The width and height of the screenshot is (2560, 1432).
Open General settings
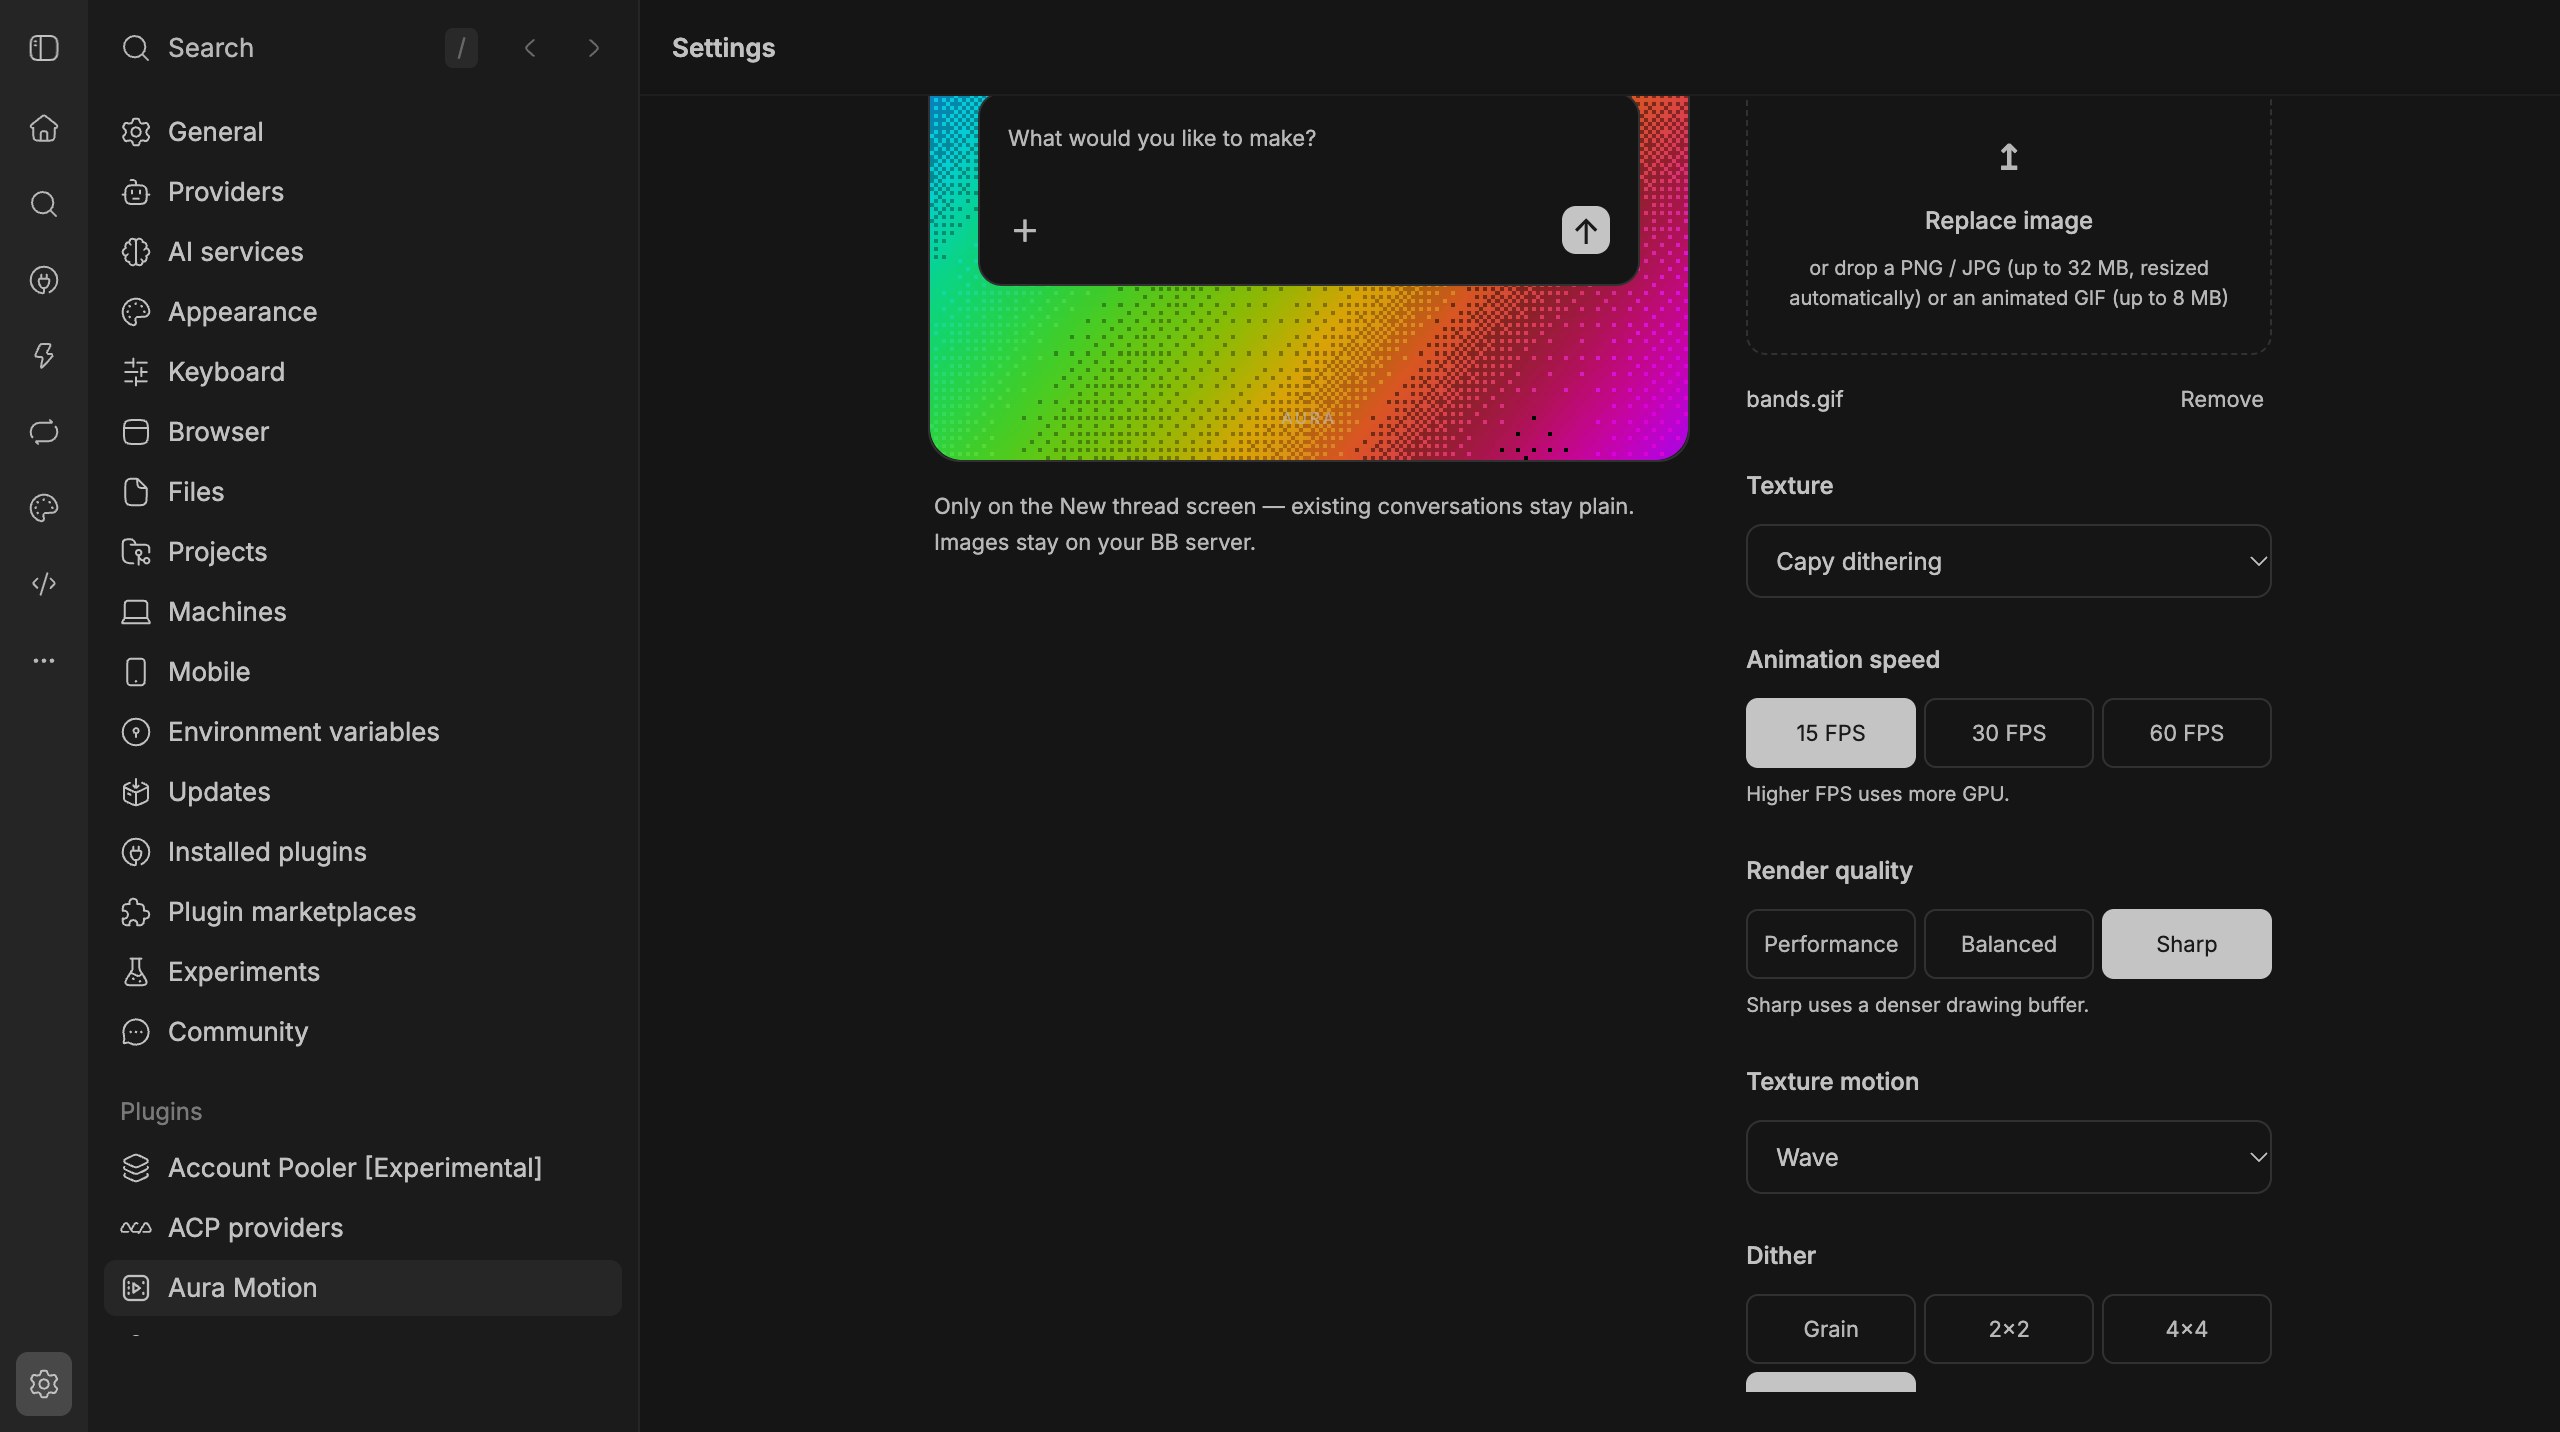click(363, 132)
